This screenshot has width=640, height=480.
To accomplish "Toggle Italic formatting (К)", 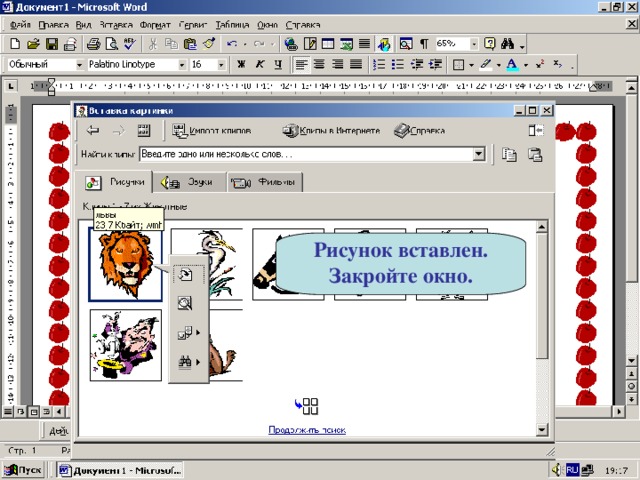I will pos(260,64).
